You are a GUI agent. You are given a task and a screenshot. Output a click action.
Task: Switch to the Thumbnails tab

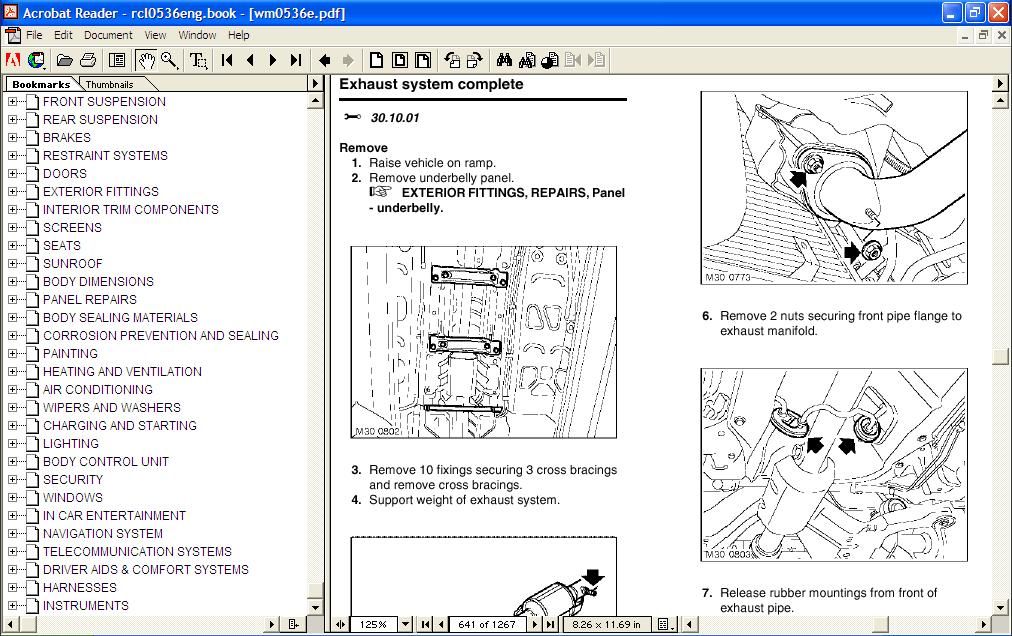[110, 85]
